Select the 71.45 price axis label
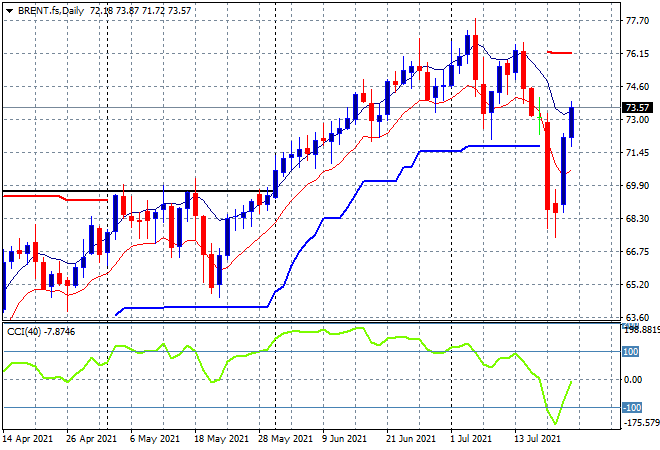Viewport: 660px width, 450px height. tap(637, 152)
